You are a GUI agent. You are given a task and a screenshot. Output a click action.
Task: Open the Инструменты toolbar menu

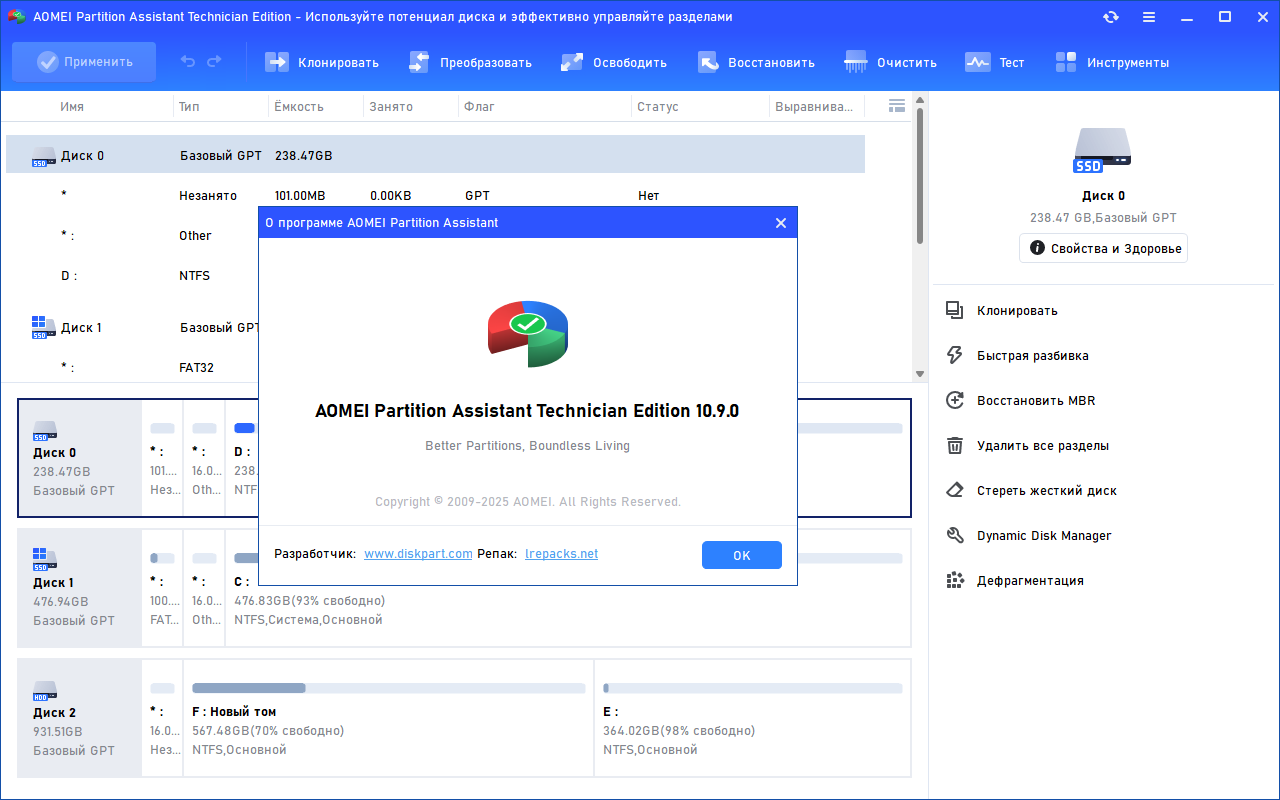1112,62
